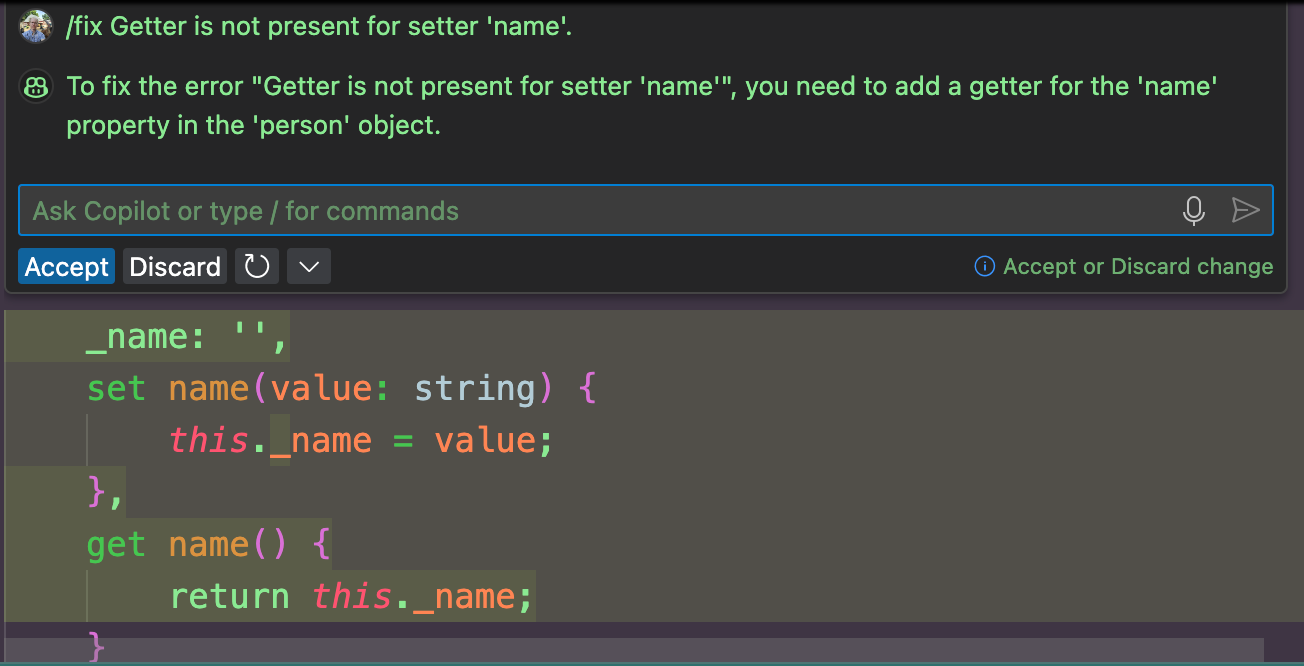Click the user profile avatar
The width and height of the screenshot is (1304, 666).
36,27
